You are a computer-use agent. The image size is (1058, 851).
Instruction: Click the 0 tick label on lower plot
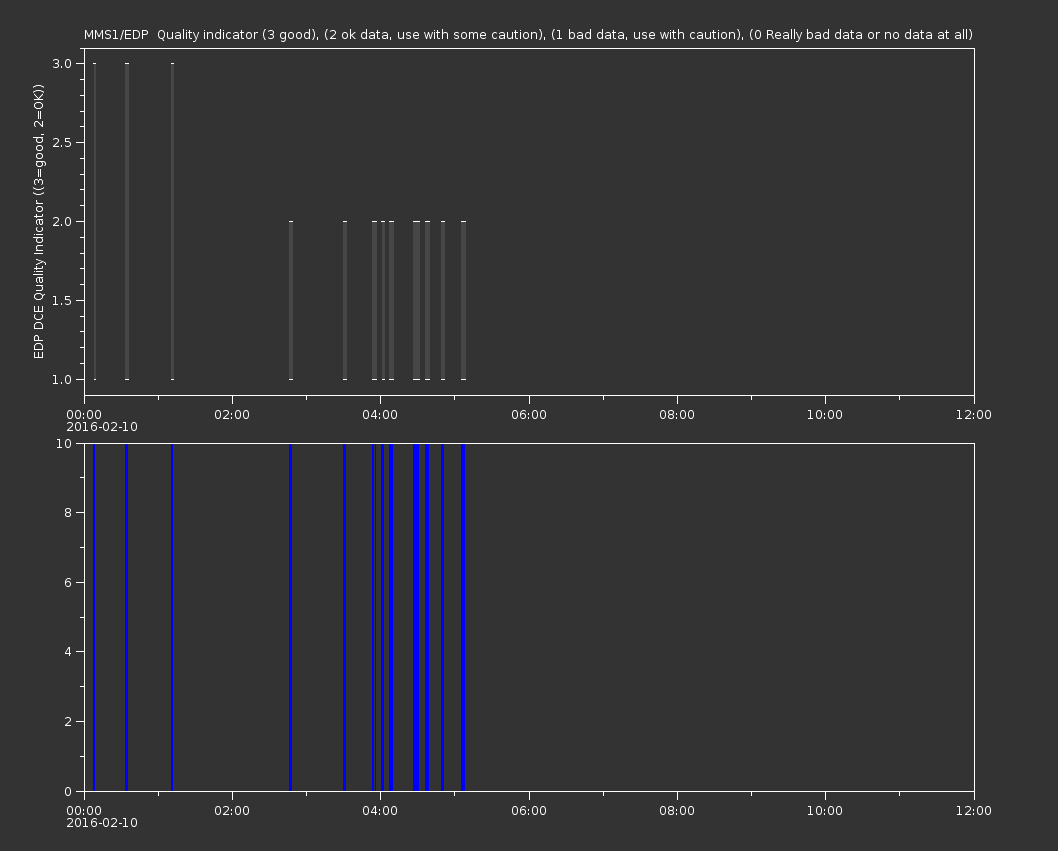coord(68,791)
